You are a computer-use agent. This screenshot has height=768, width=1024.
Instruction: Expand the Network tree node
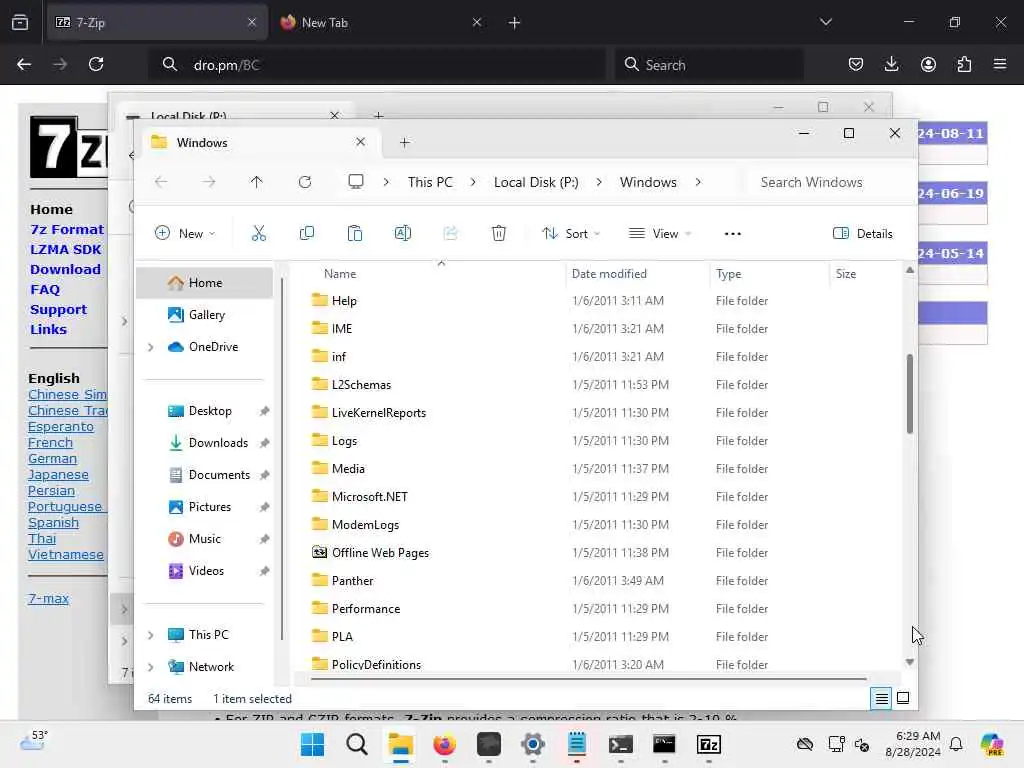pos(151,667)
